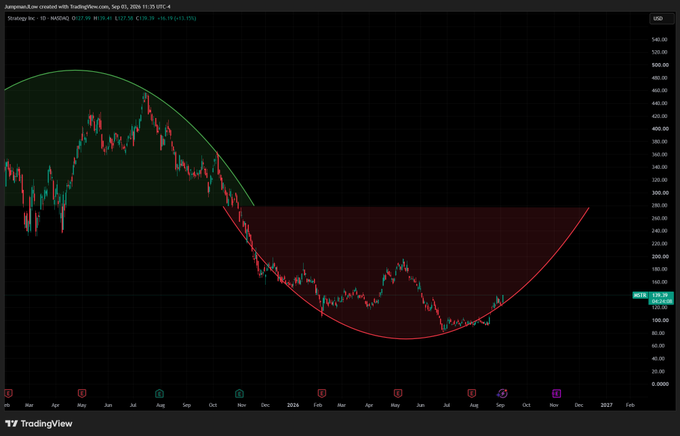Click the 0.0000 price axis label
The image size is (680, 436).
(660, 384)
